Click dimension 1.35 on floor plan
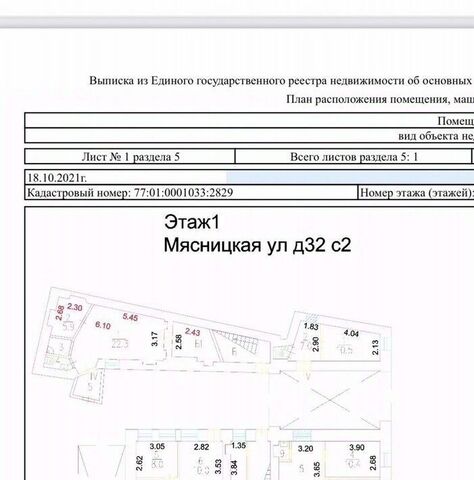 coord(238,445)
